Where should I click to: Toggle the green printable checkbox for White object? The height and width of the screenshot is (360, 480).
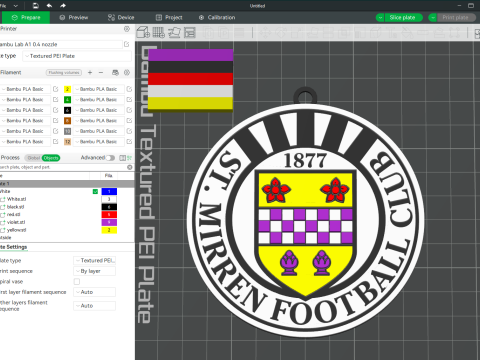point(95,191)
